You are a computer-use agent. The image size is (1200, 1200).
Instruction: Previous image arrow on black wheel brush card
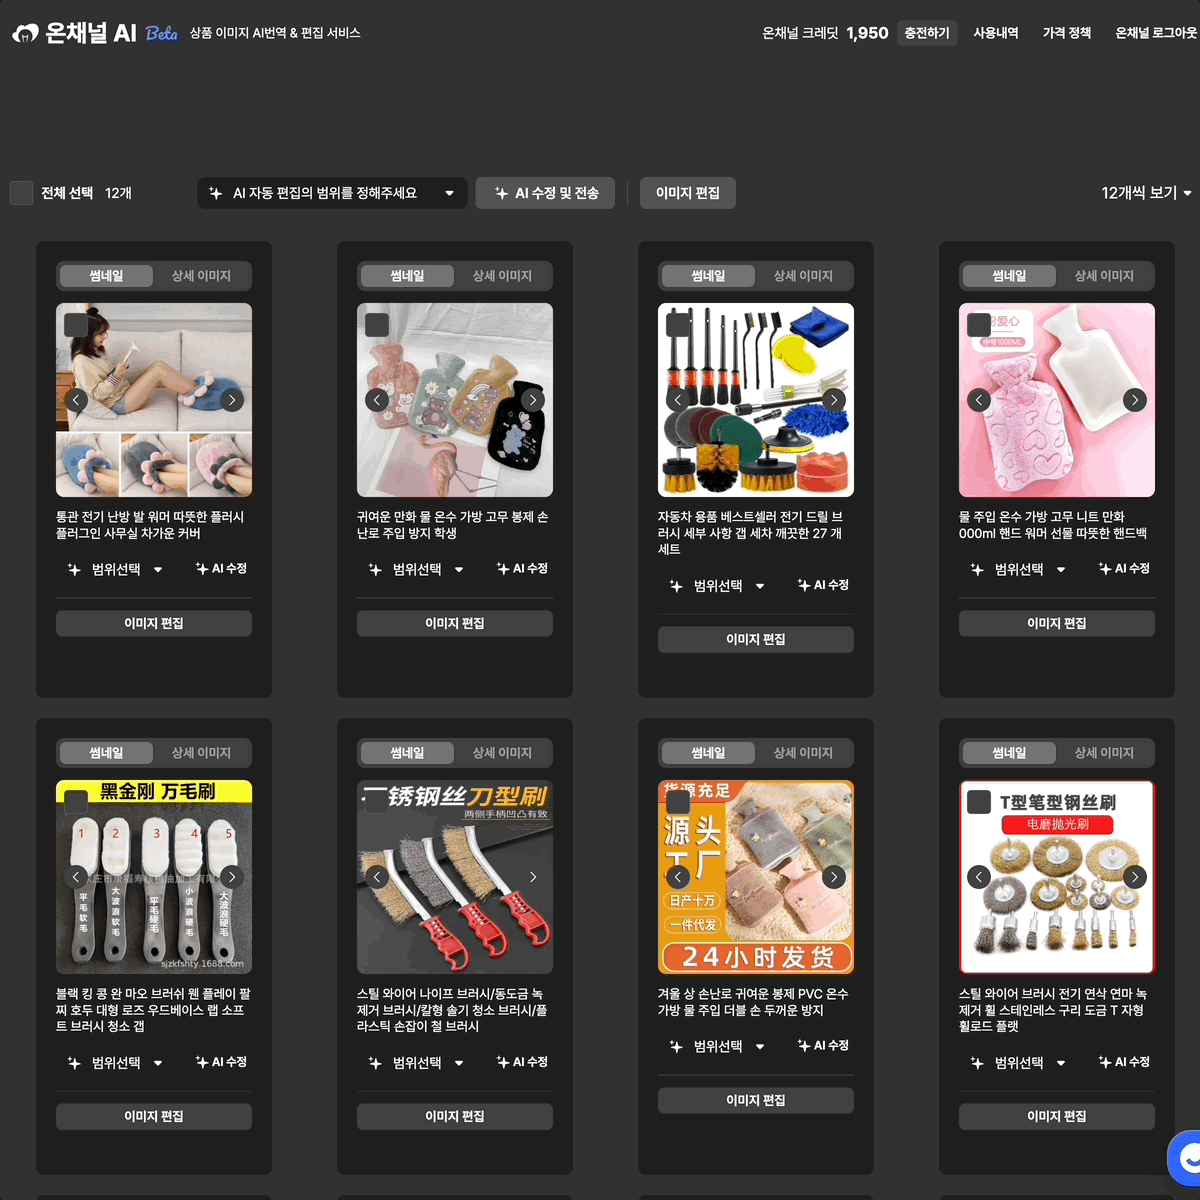[x=76, y=877]
